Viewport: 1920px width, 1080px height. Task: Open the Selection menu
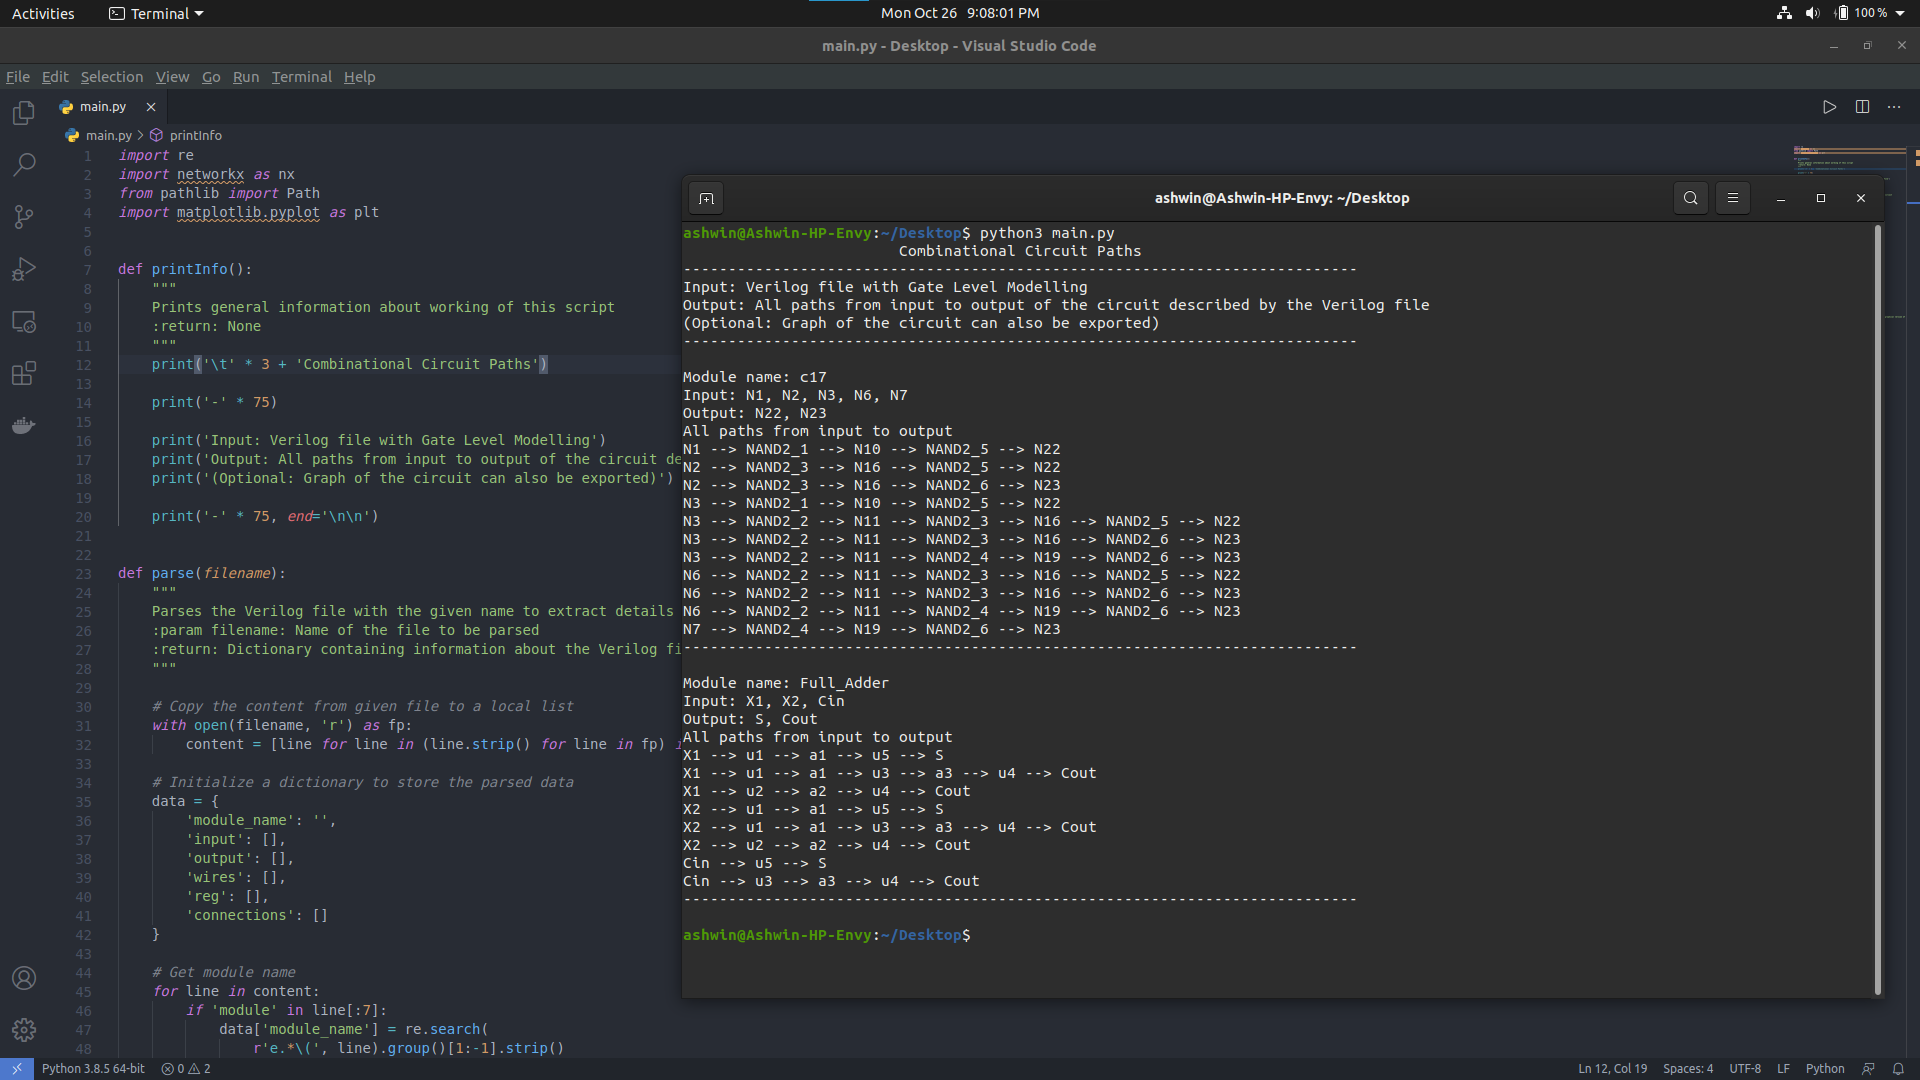tap(111, 77)
